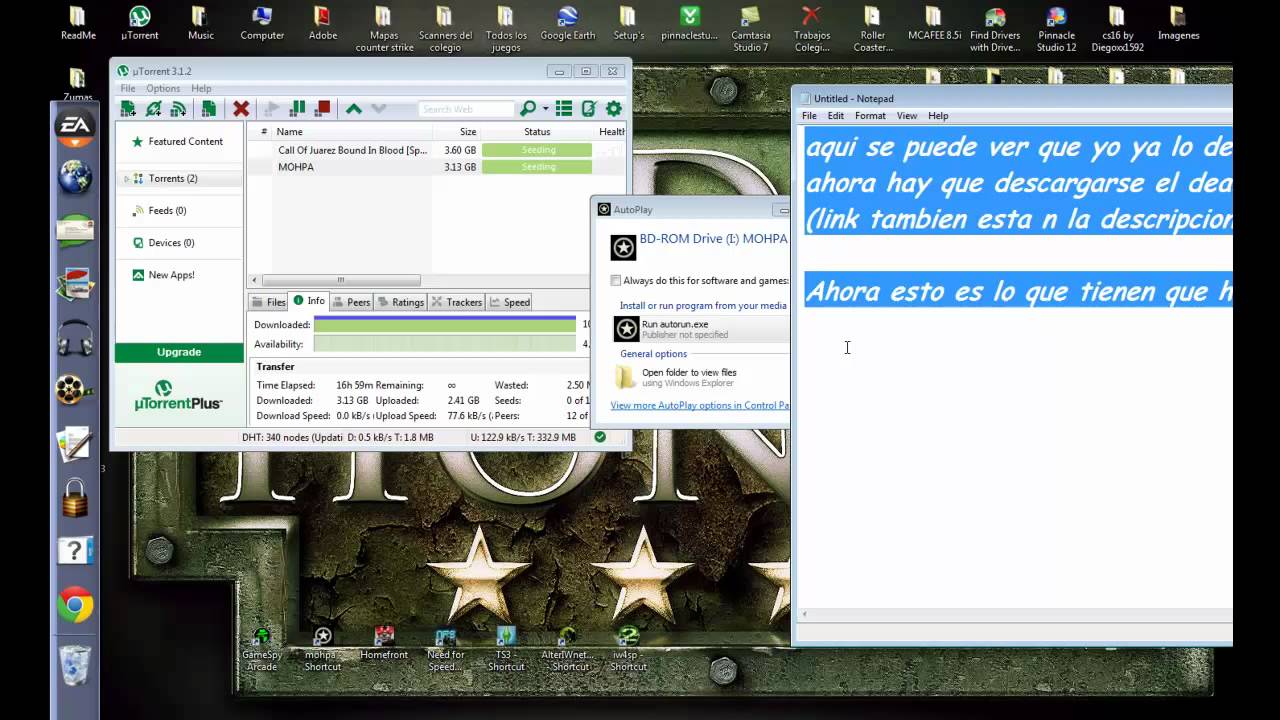Check 'Always do this for software and games'
The image size is (1280, 720).
616,281
